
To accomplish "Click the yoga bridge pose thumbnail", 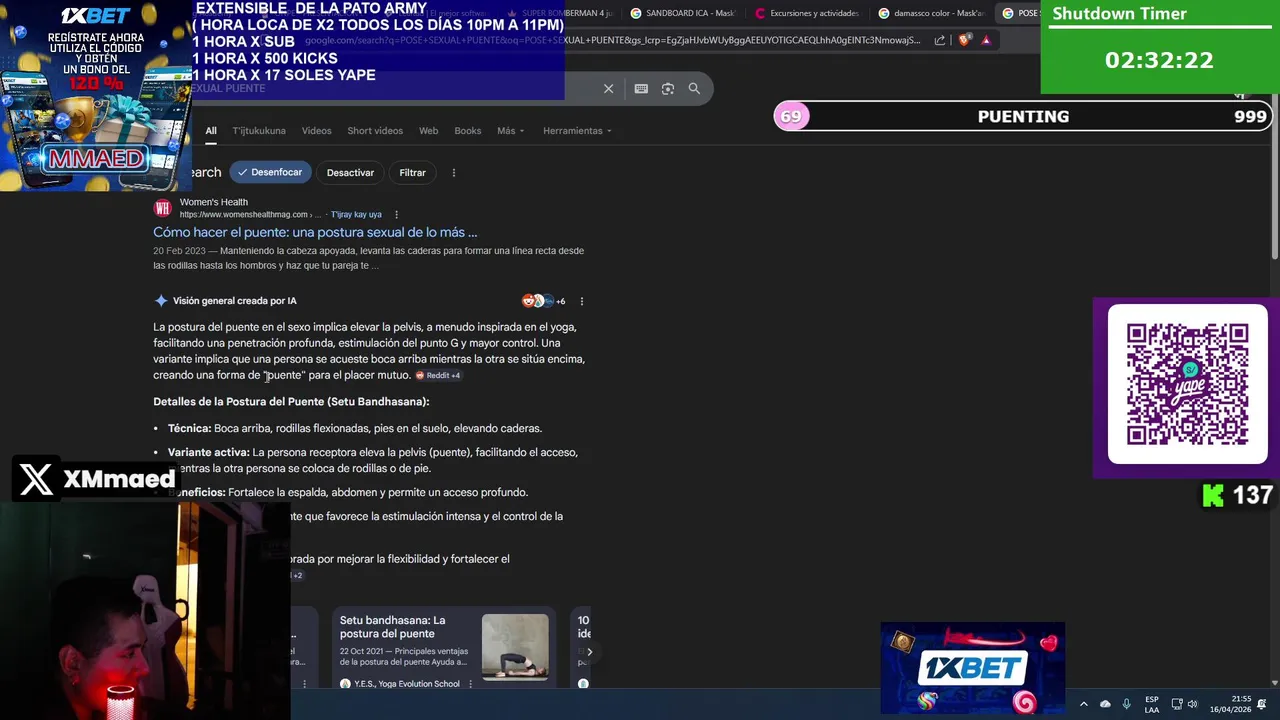I will tap(515, 647).
